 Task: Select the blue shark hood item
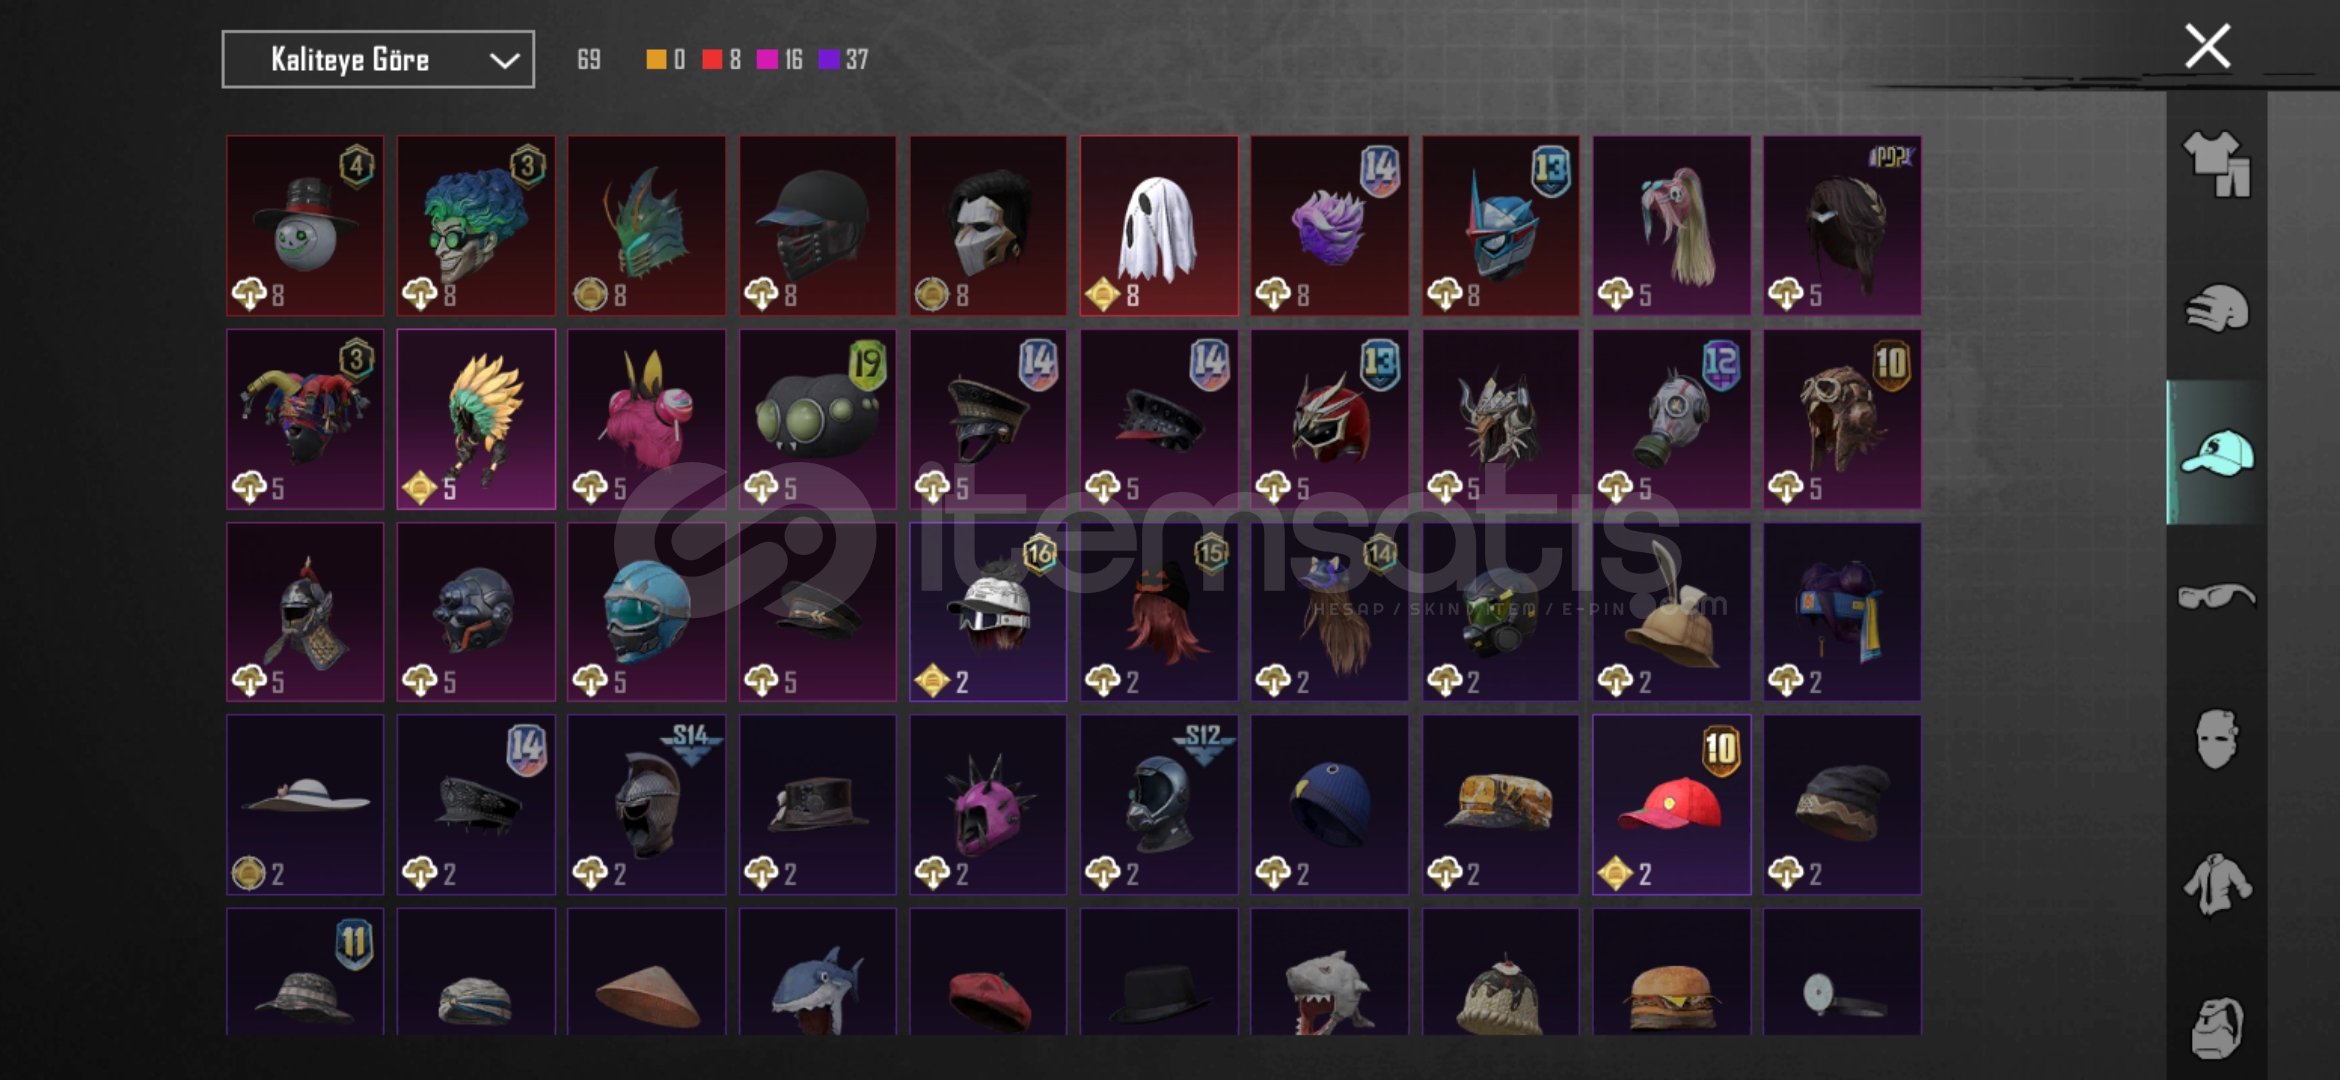pyautogui.click(x=817, y=971)
